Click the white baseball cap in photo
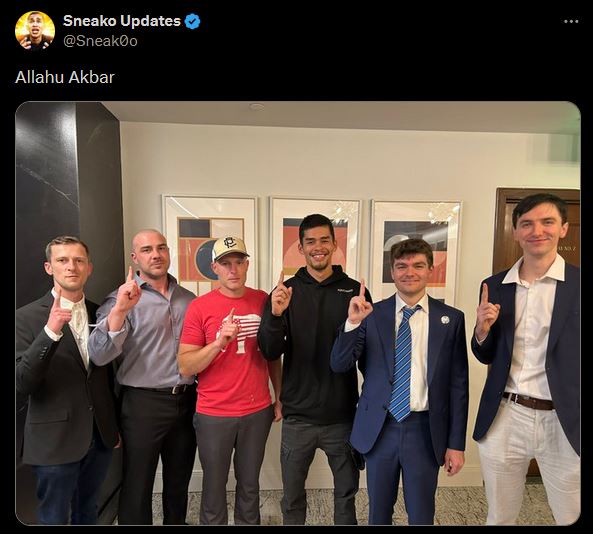This screenshot has width=593, height=534. pyautogui.click(x=229, y=248)
